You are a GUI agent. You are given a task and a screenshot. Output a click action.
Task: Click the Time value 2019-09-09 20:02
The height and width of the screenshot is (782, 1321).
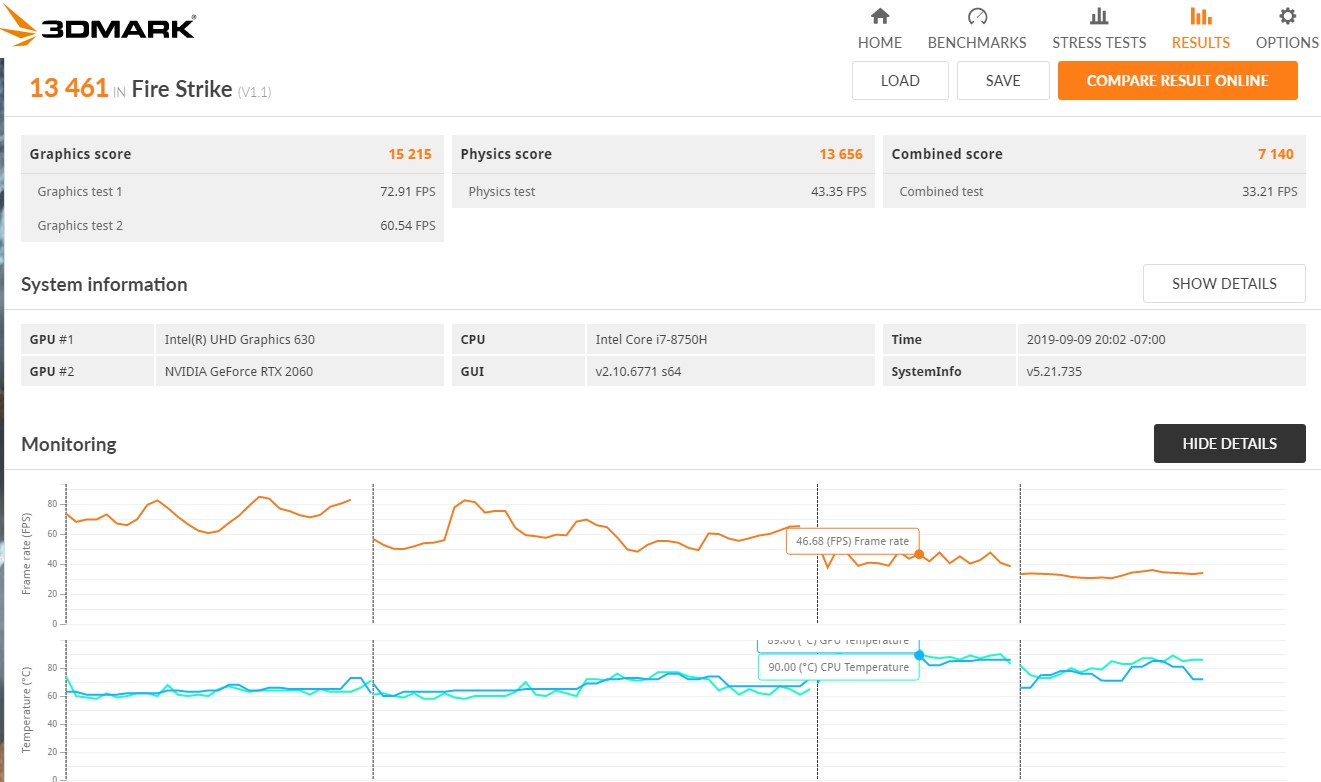(x=1161, y=339)
